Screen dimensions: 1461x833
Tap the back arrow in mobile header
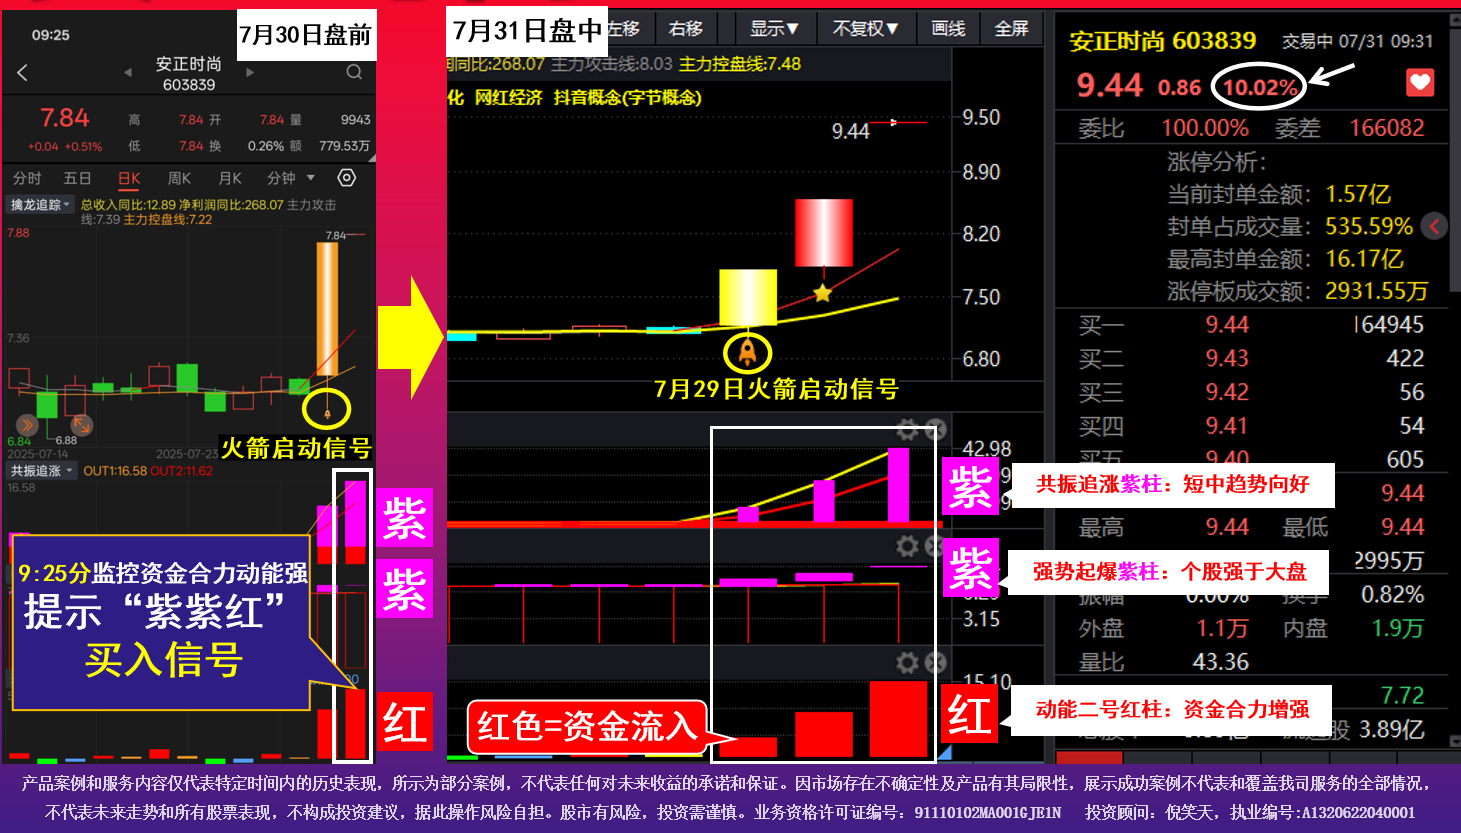22,72
